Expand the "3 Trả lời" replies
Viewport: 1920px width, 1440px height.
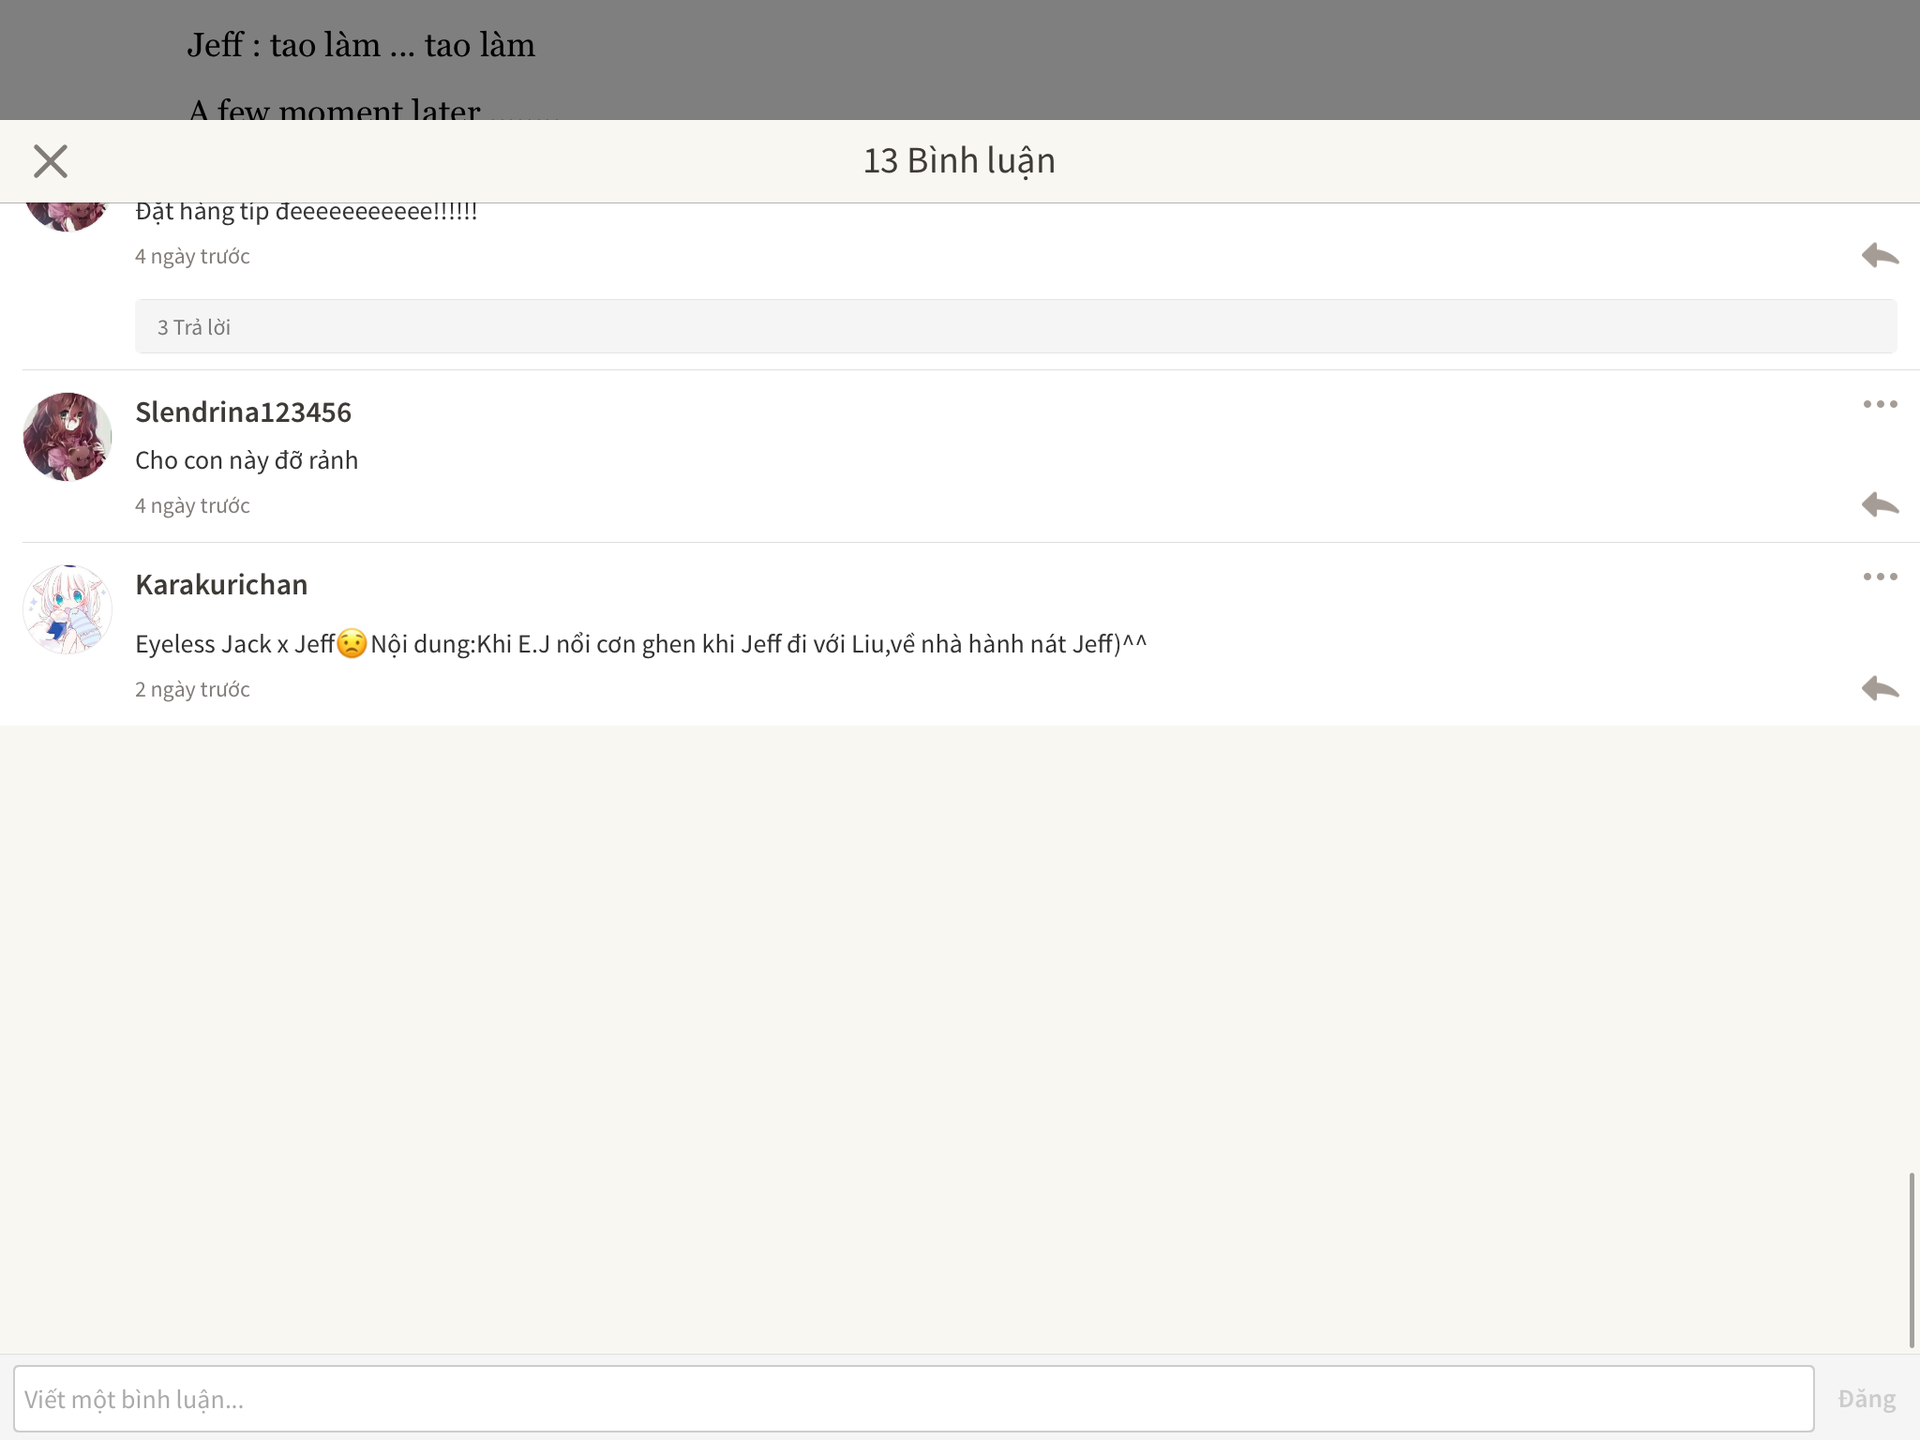coord(194,327)
